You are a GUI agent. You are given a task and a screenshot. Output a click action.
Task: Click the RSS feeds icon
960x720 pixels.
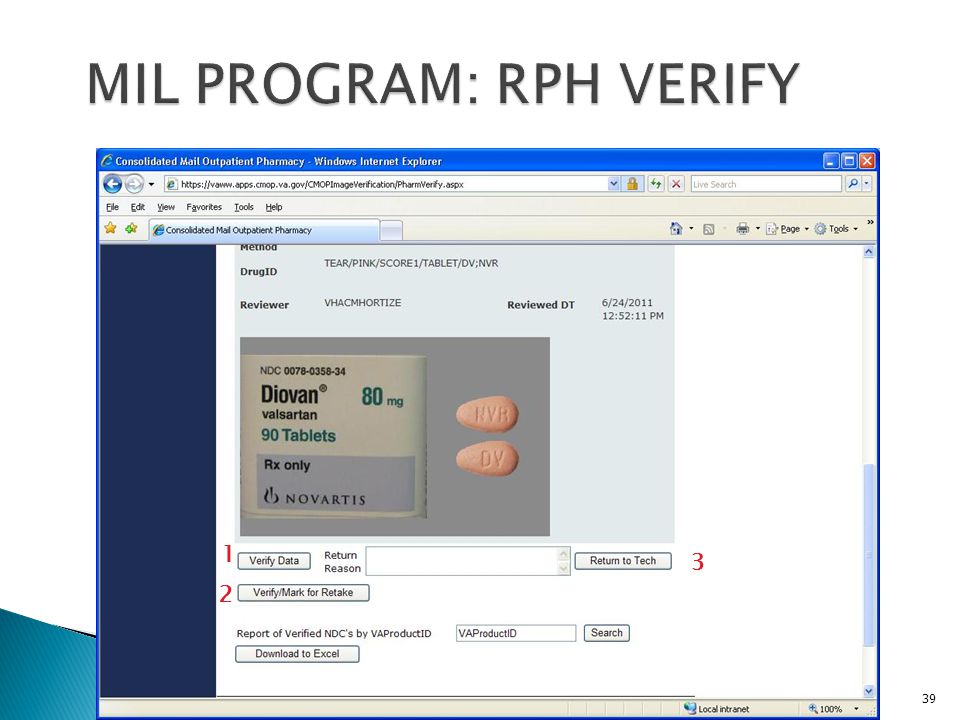click(708, 229)
